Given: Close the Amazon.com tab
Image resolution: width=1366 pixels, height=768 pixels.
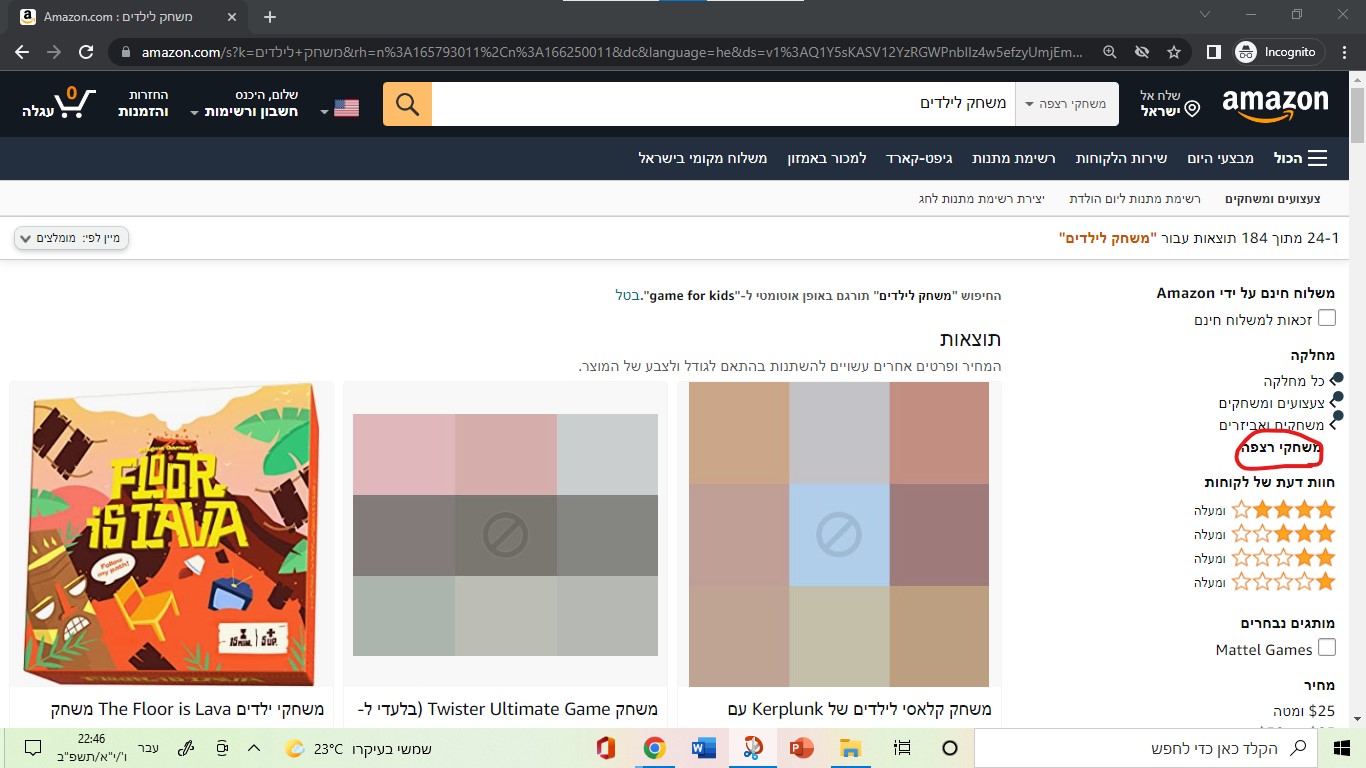Looking at the screenshot, I should (x=231, y=17).
